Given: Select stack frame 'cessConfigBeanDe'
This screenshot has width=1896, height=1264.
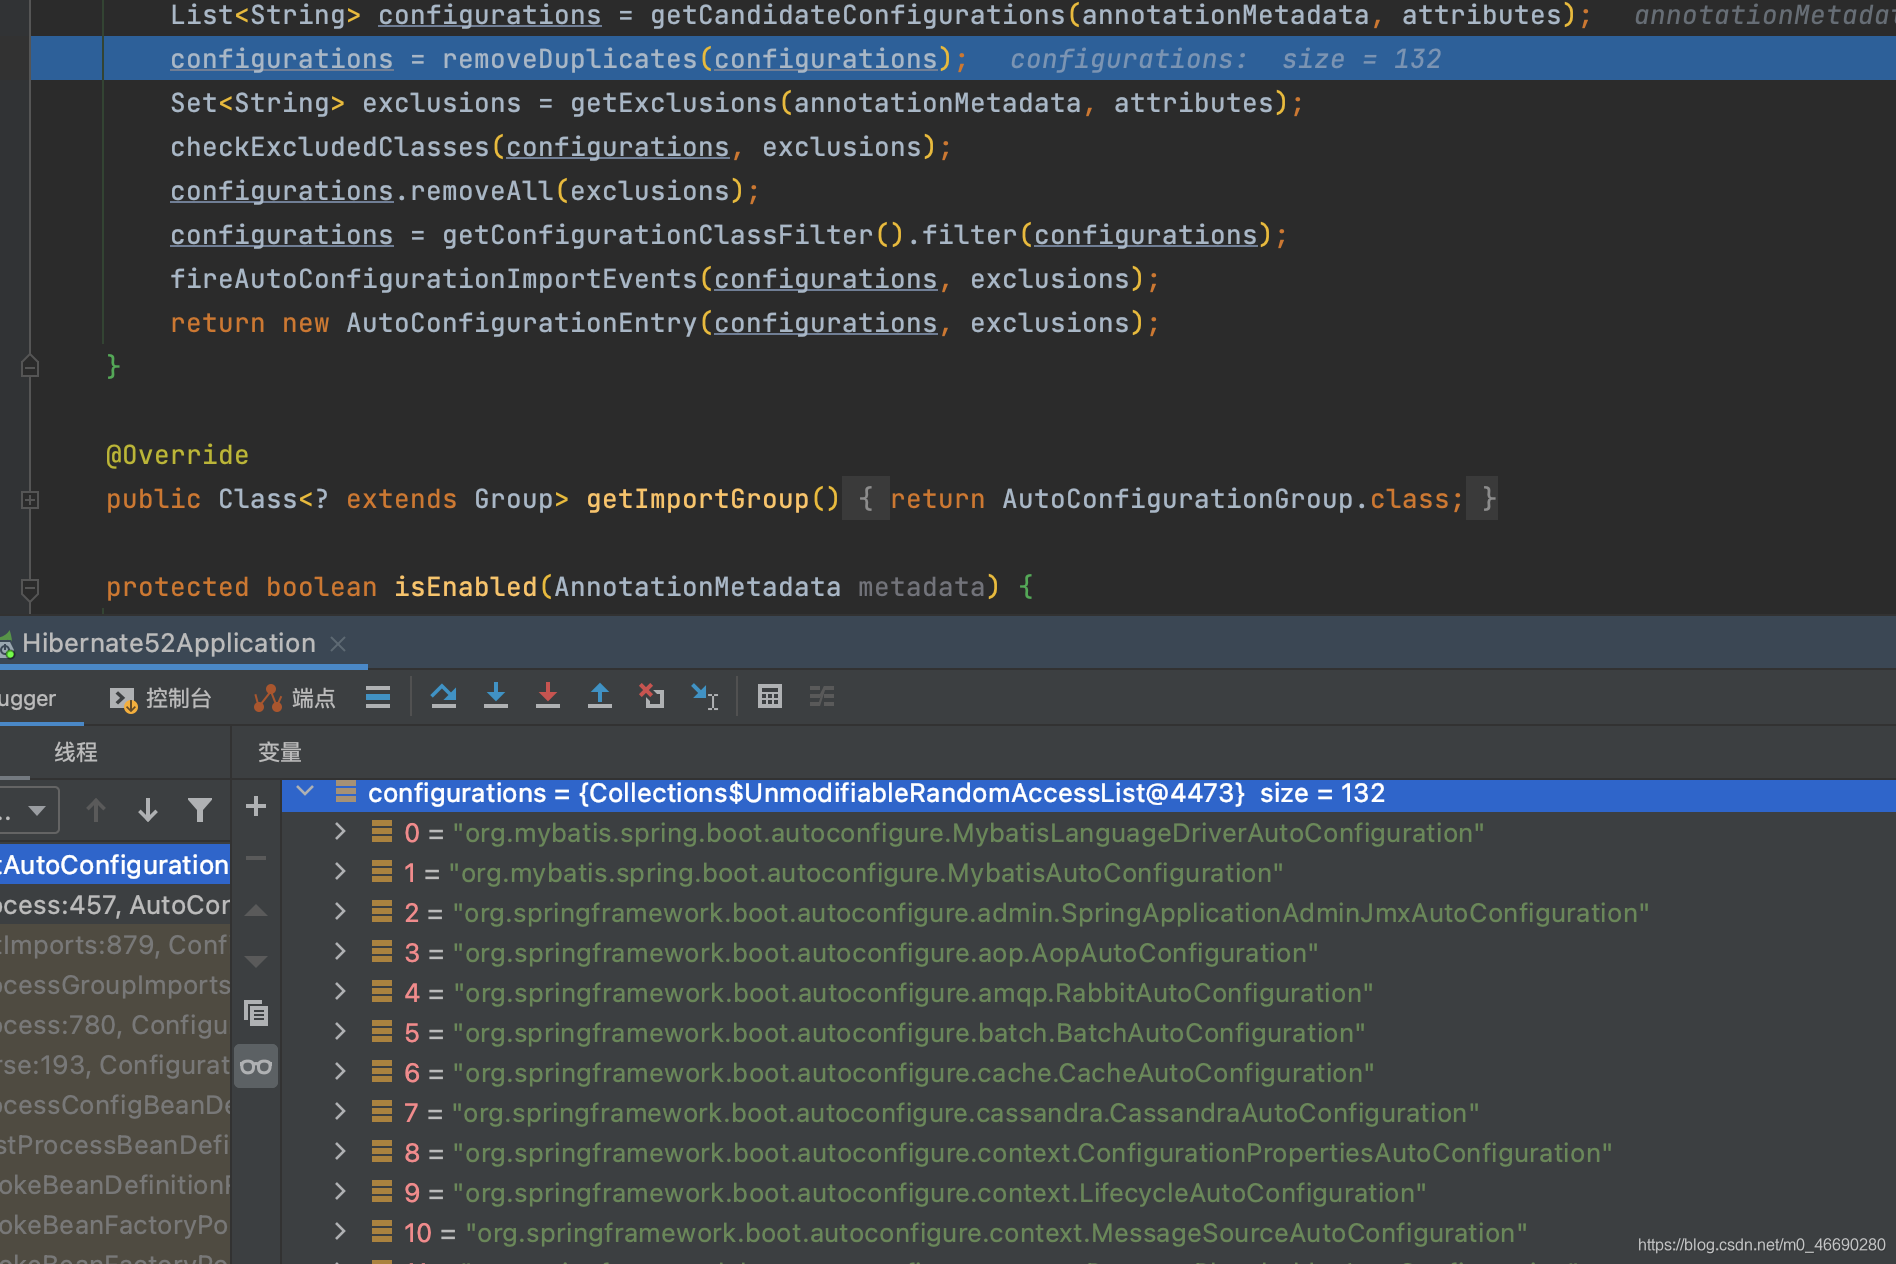Looking at the screenshot, I should tap(115, 1105).
